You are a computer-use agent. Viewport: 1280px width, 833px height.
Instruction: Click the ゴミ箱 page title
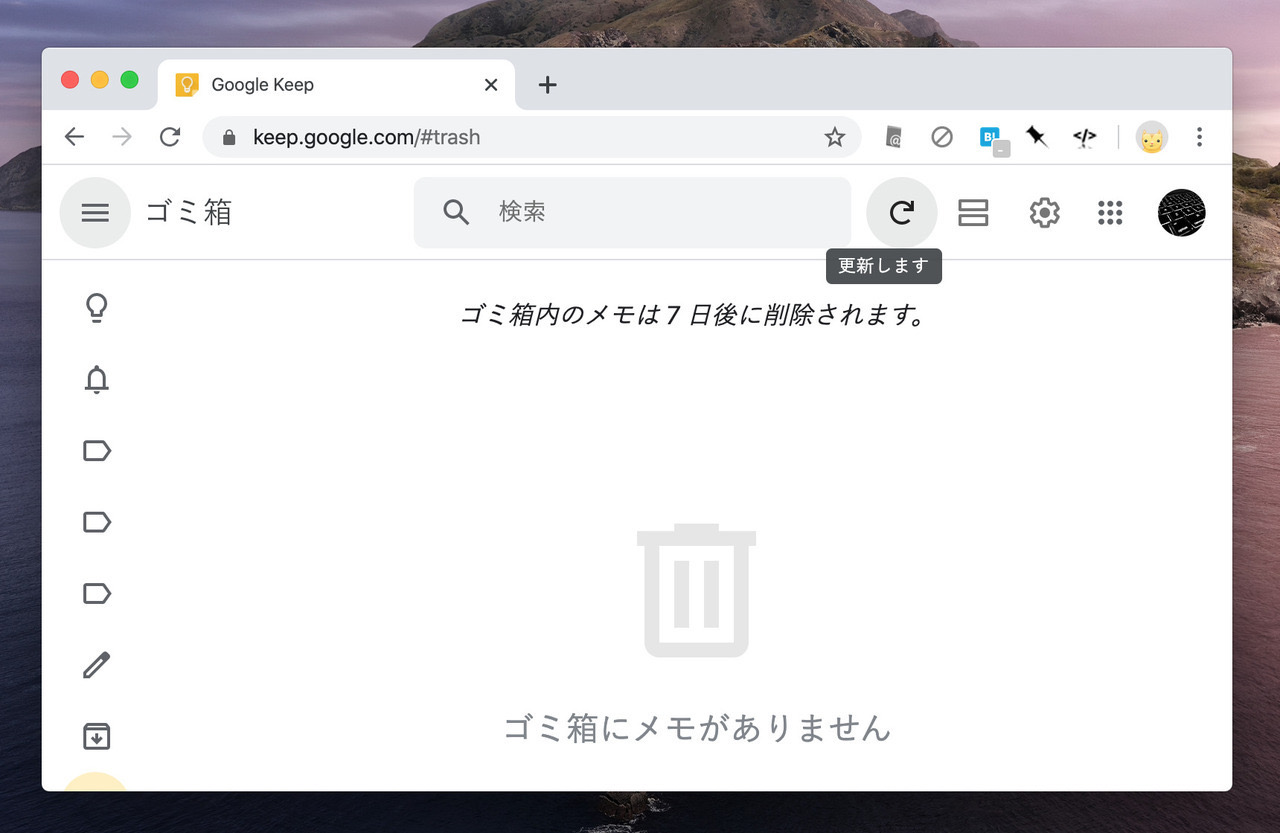pos(189,212)
